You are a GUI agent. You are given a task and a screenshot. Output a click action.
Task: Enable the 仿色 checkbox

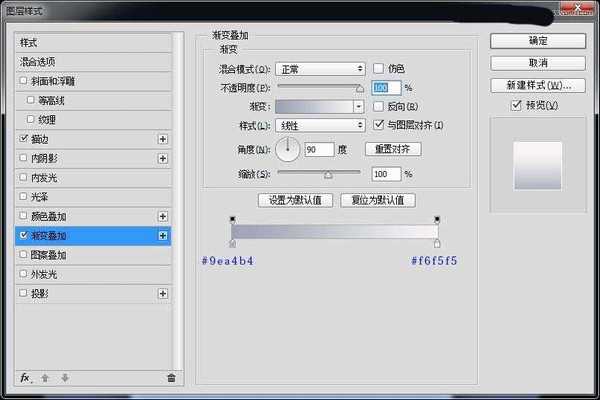tap(379, 69)
